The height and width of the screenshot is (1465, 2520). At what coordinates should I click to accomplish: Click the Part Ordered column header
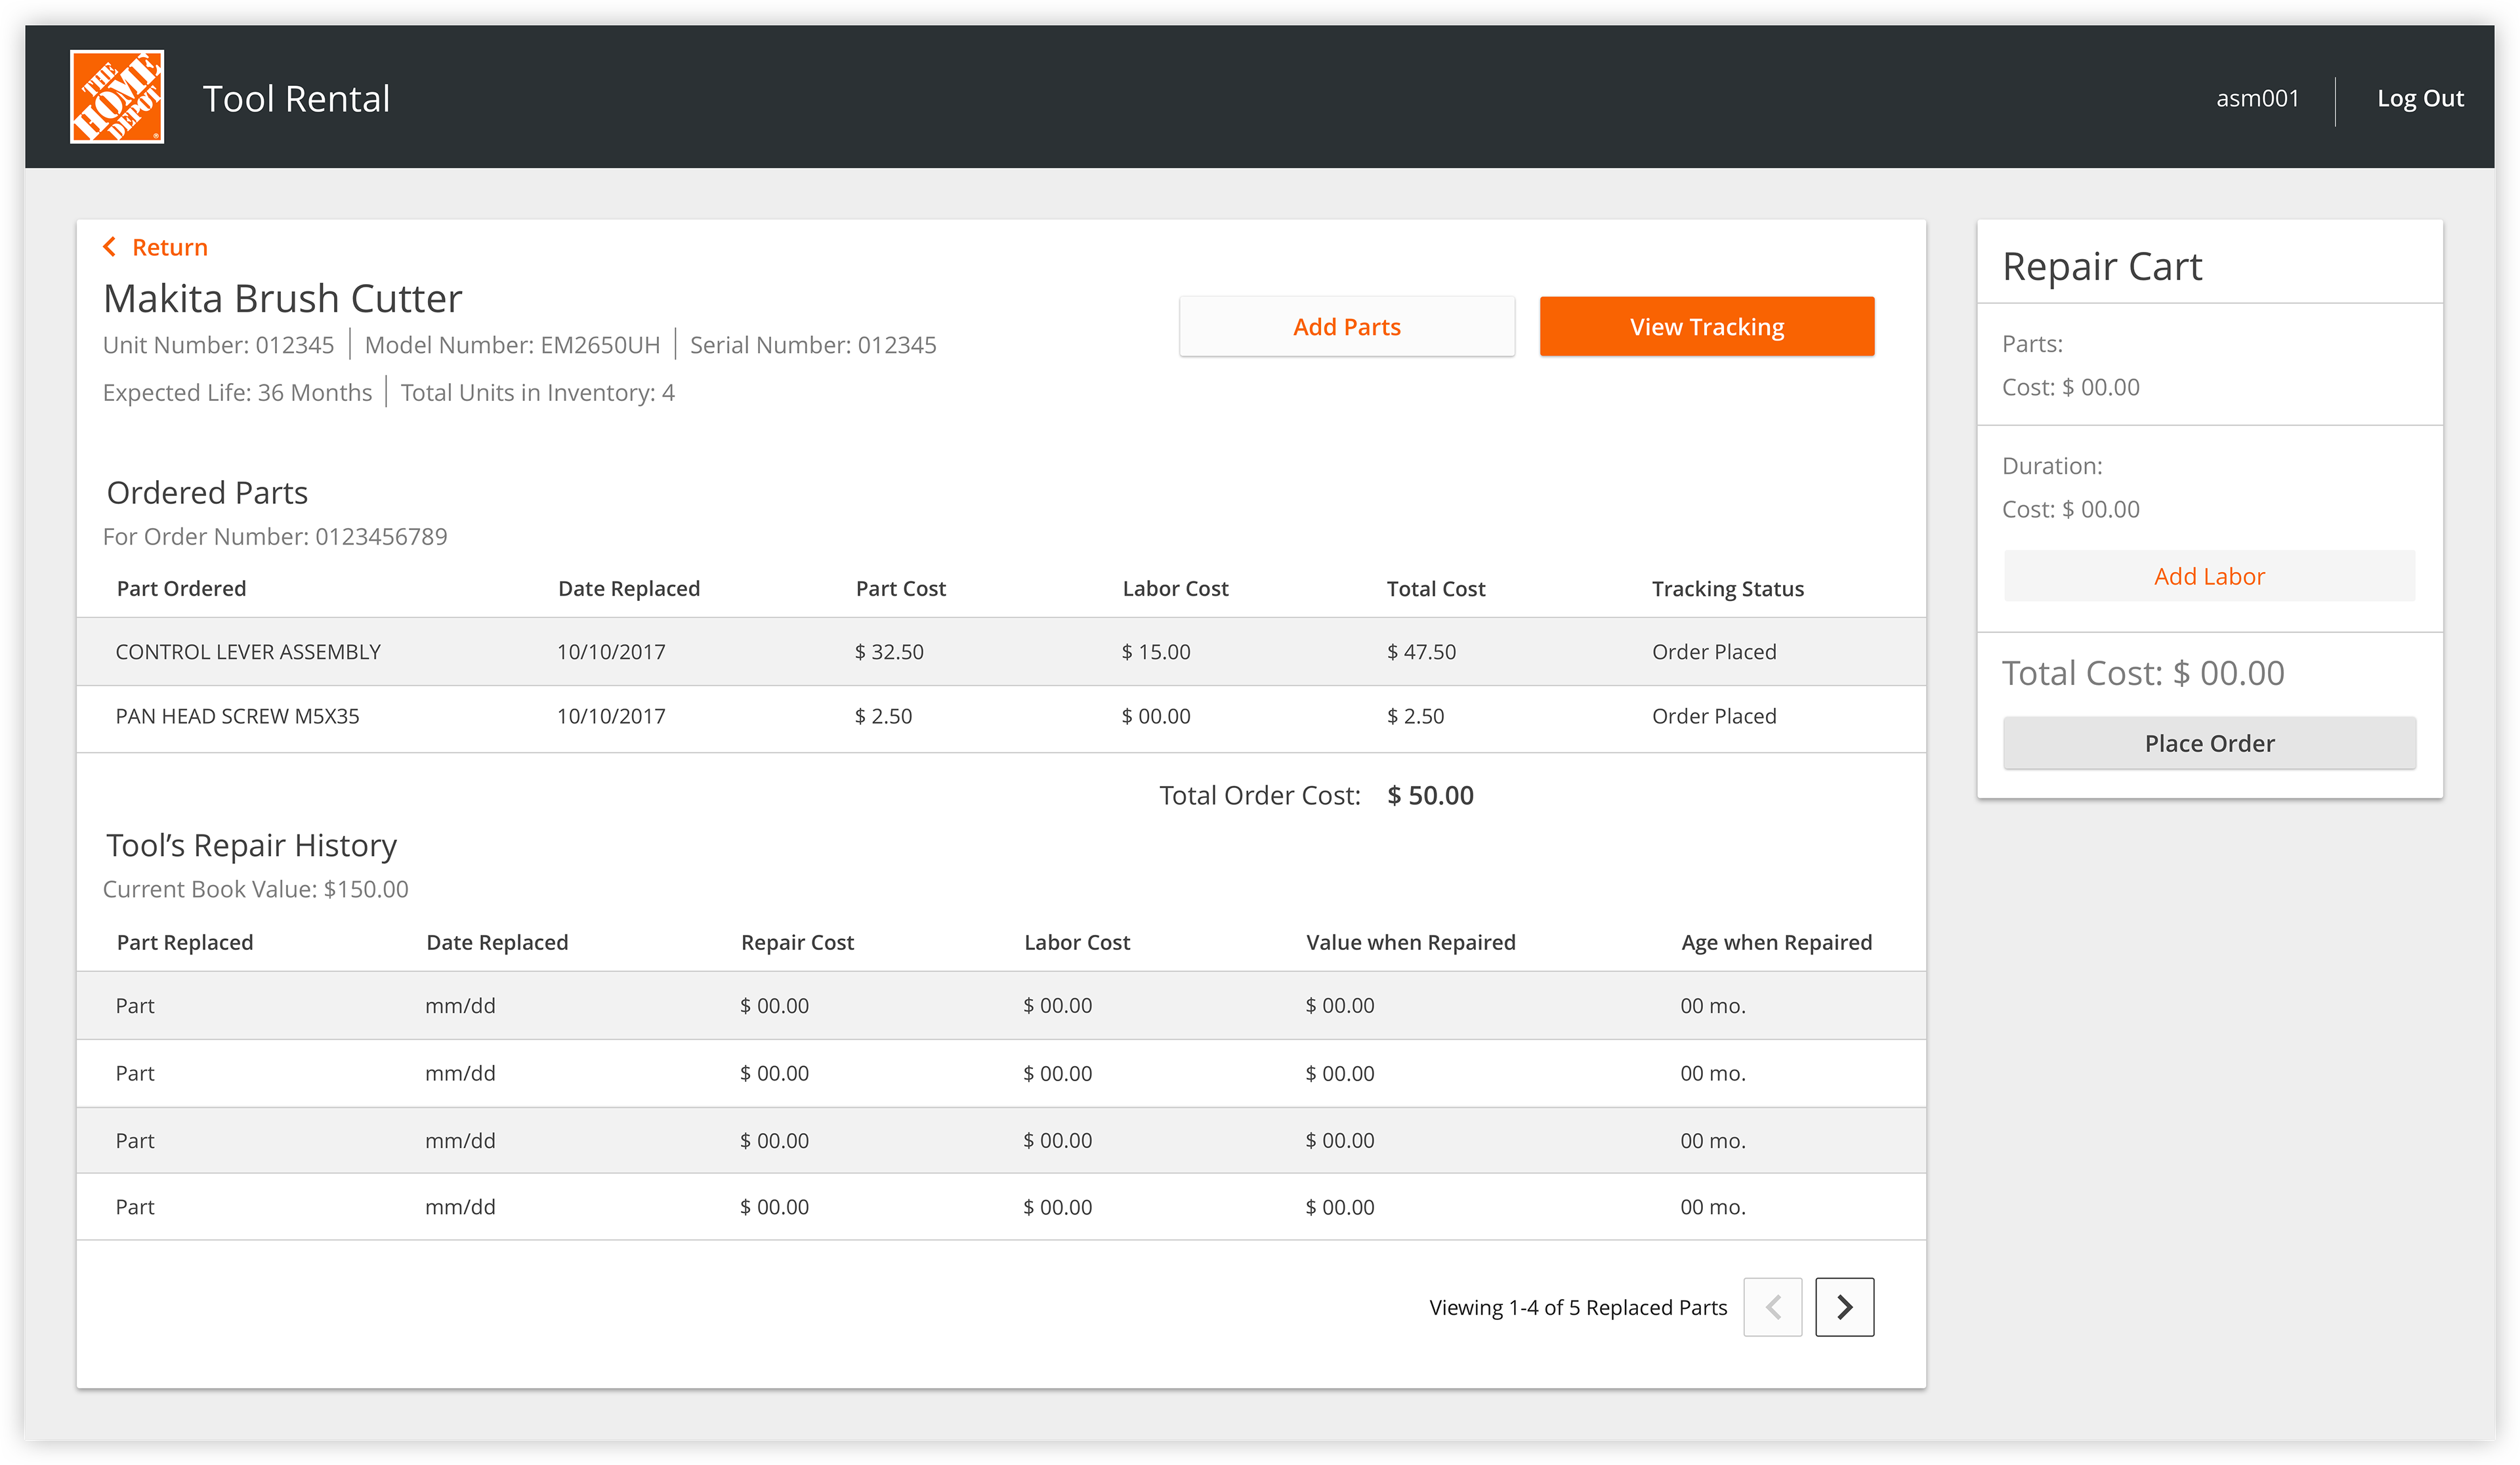pyautogui.click(x=181, y=588)
